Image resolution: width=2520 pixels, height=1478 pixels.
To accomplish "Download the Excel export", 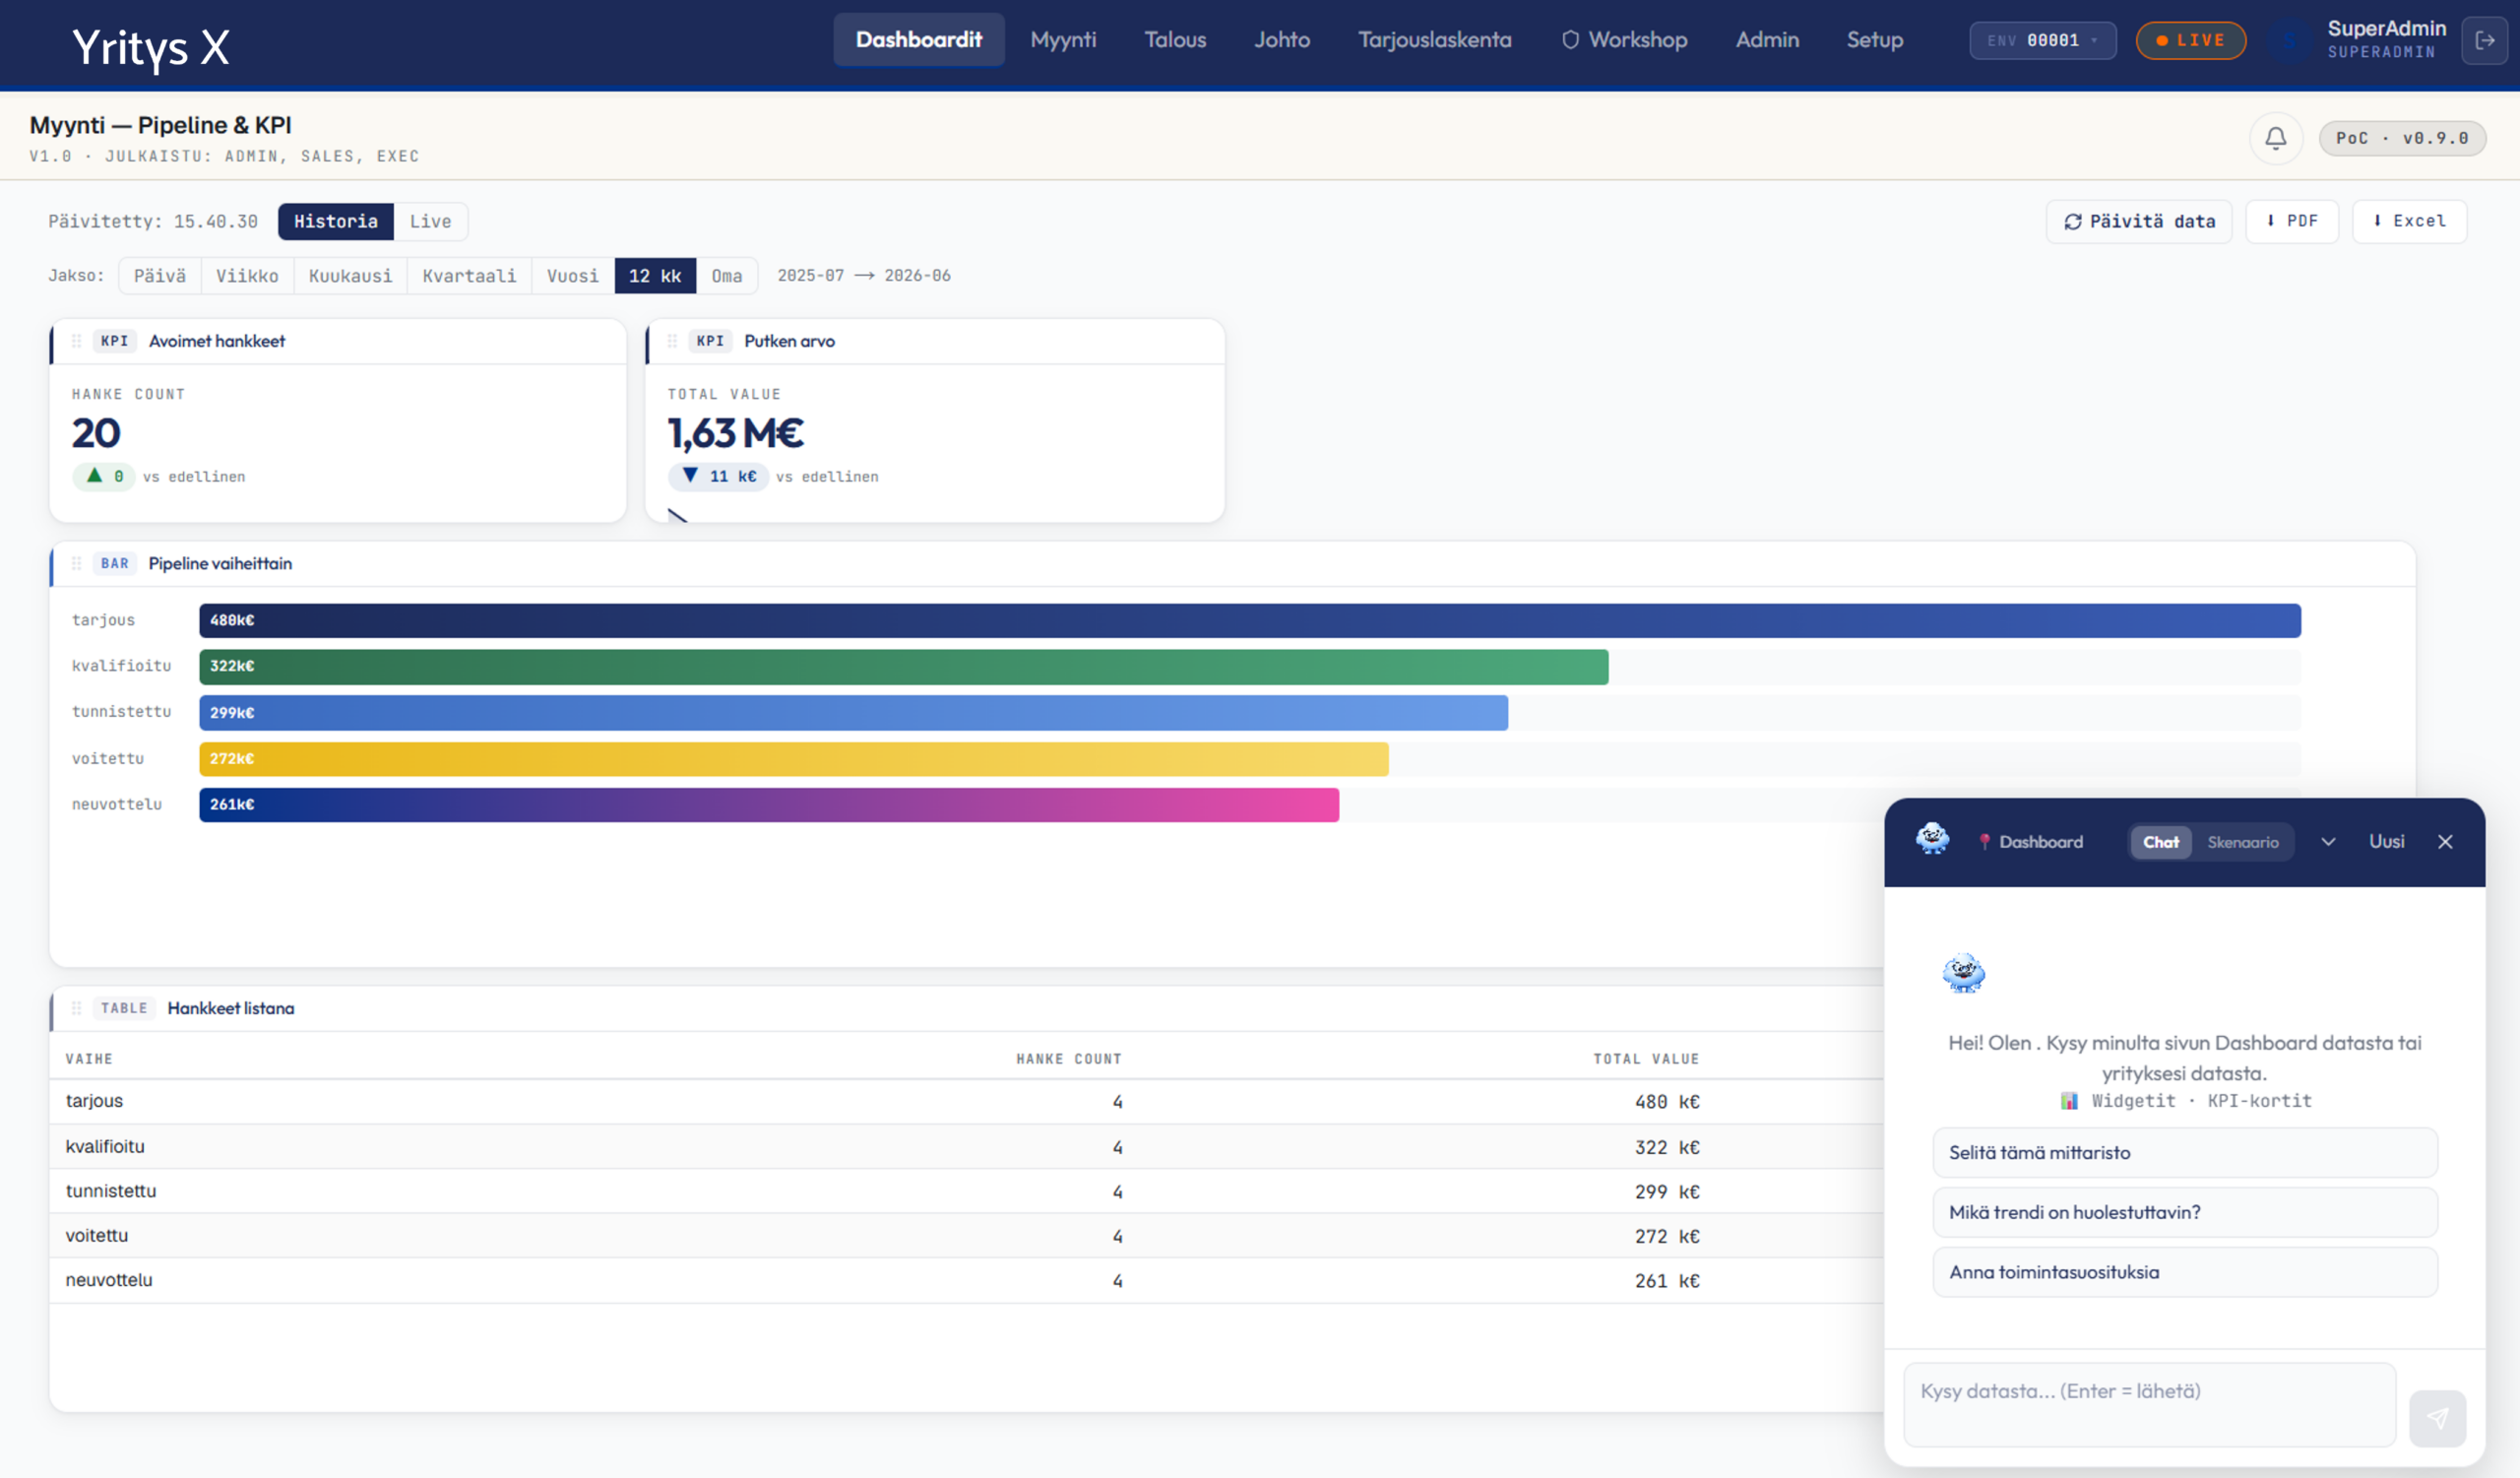I will click(x=2409, y=221).
